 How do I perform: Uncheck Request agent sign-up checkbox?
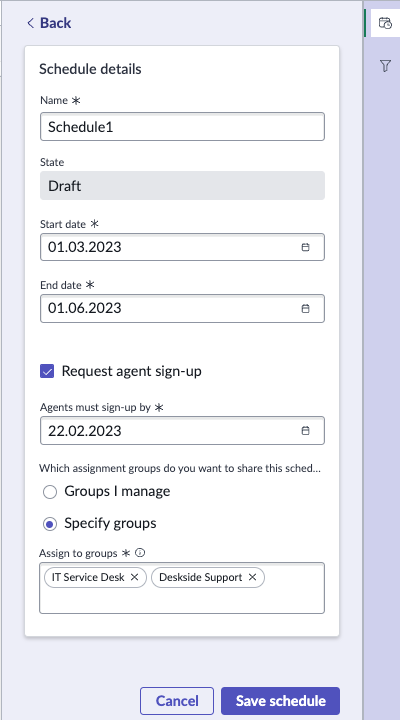click(47, 371)
